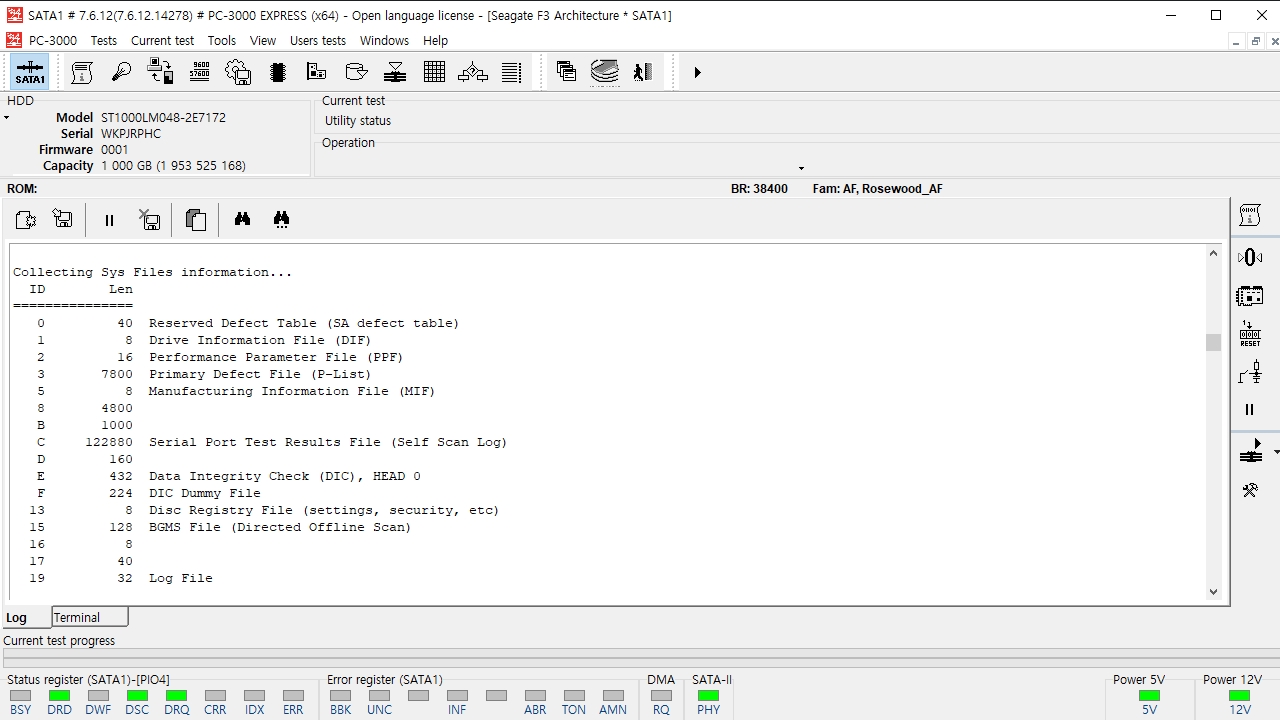Viewport: 1280px width, 720px height.
Task: Click the log scrollbar down arrow
Action: tap(1213, 591)
